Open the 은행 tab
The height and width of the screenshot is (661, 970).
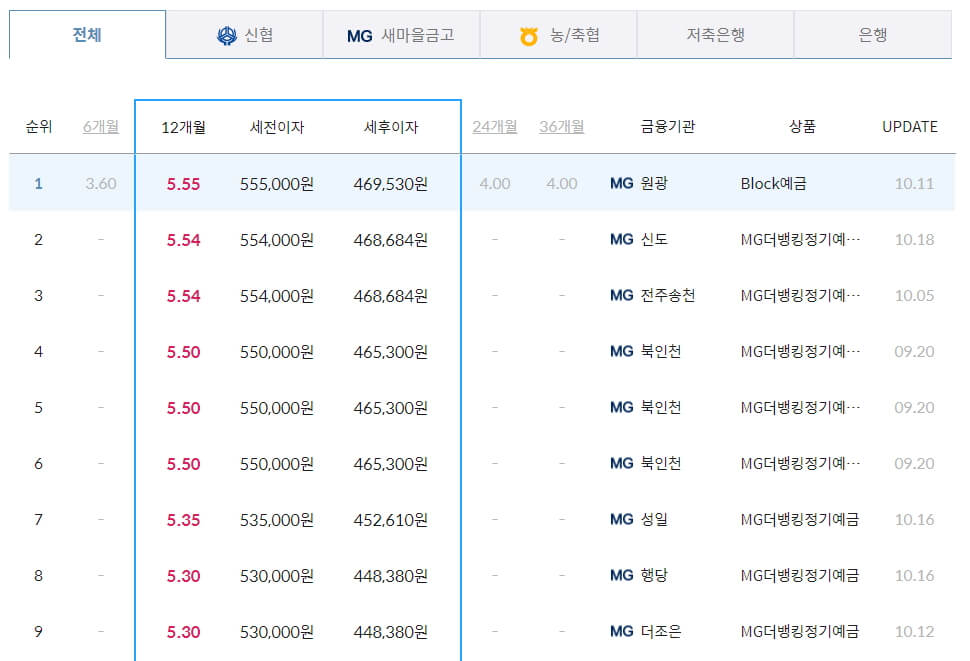point(875,32)
